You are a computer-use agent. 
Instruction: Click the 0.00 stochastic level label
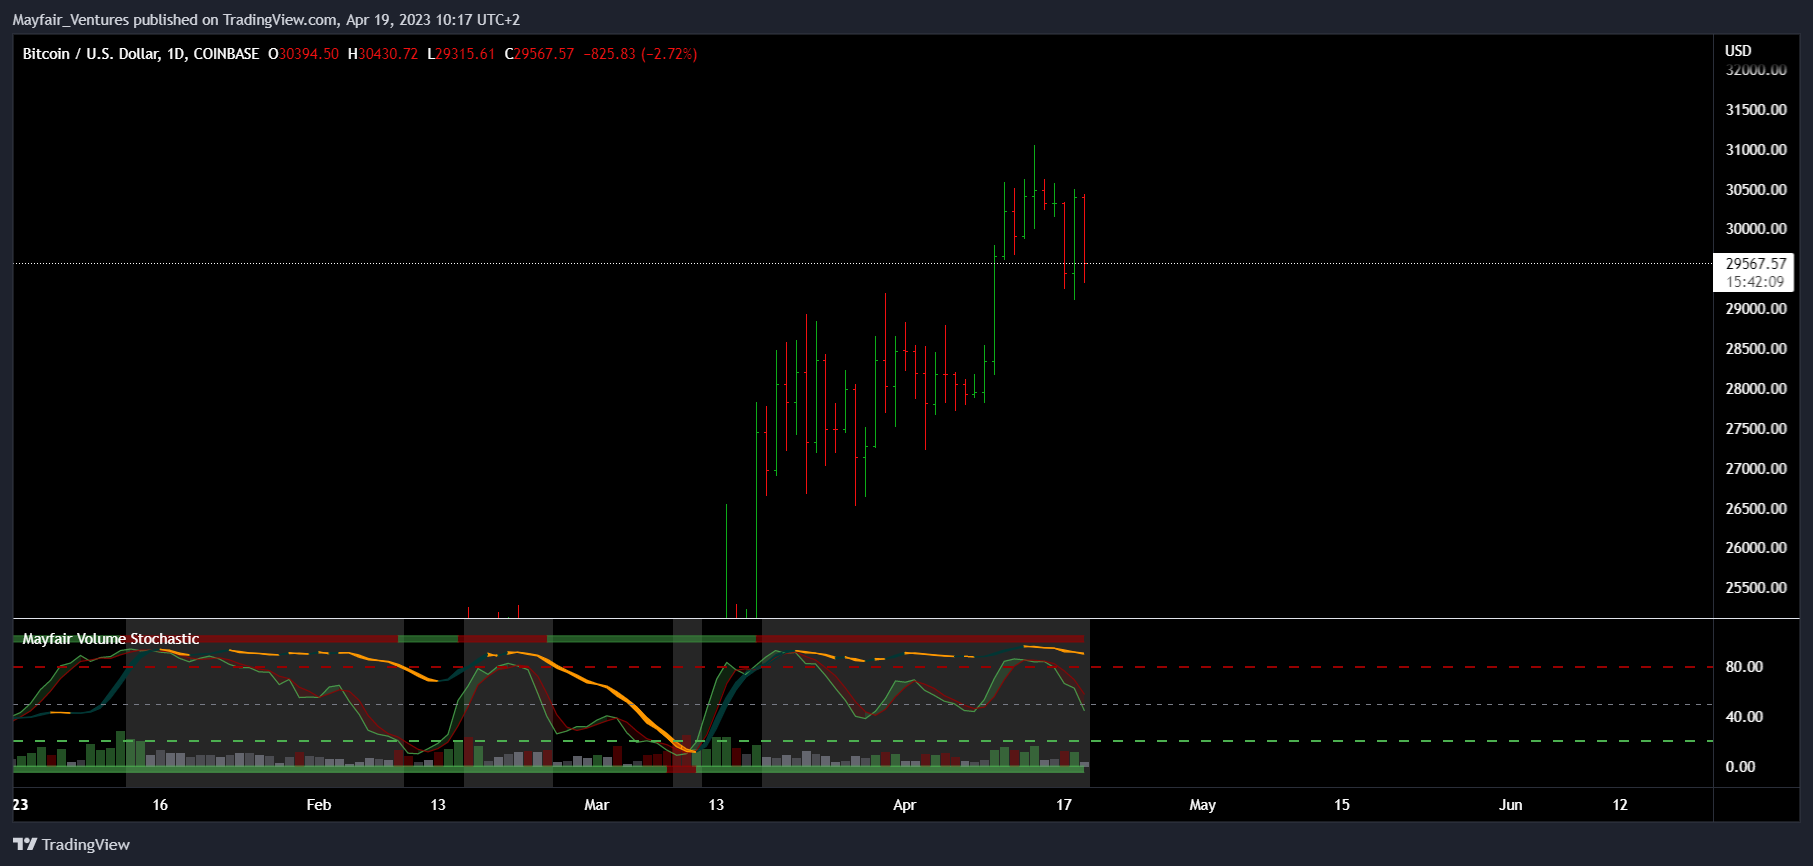(1740, 767)
